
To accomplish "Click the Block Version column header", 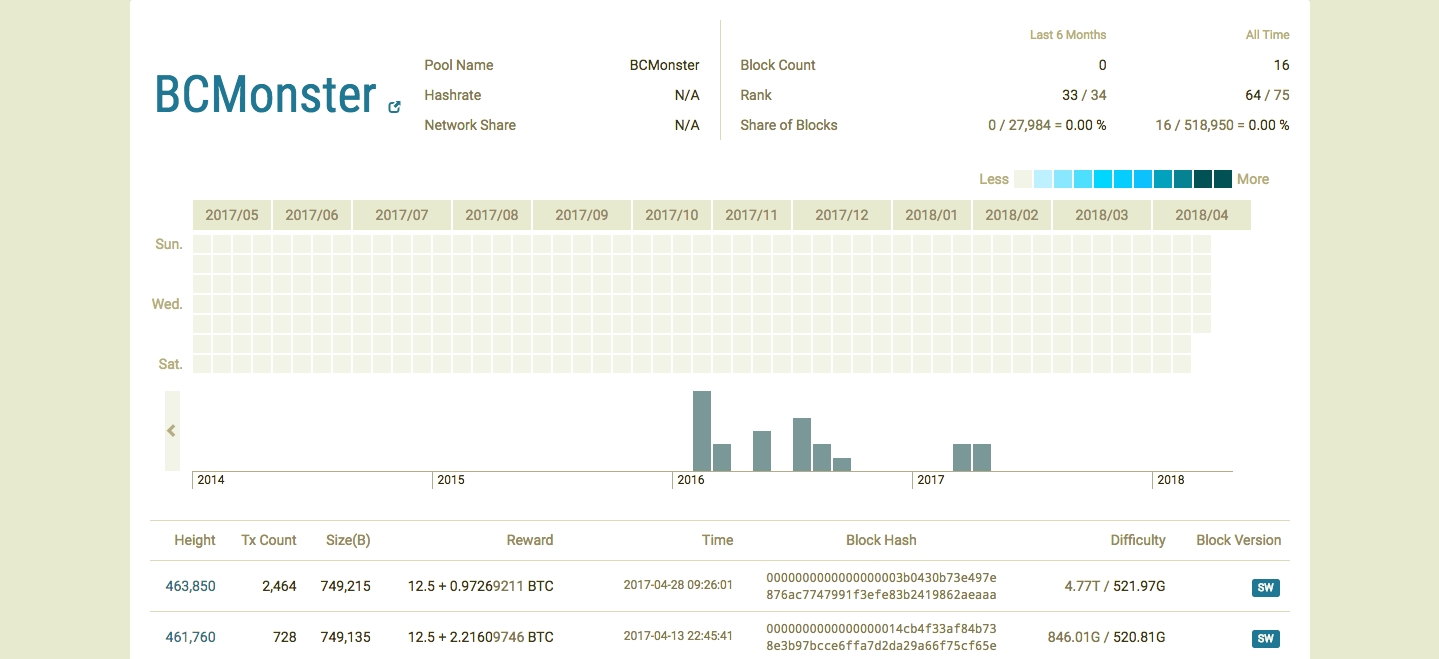I will pyautogui.click(x=1239, y=540).
